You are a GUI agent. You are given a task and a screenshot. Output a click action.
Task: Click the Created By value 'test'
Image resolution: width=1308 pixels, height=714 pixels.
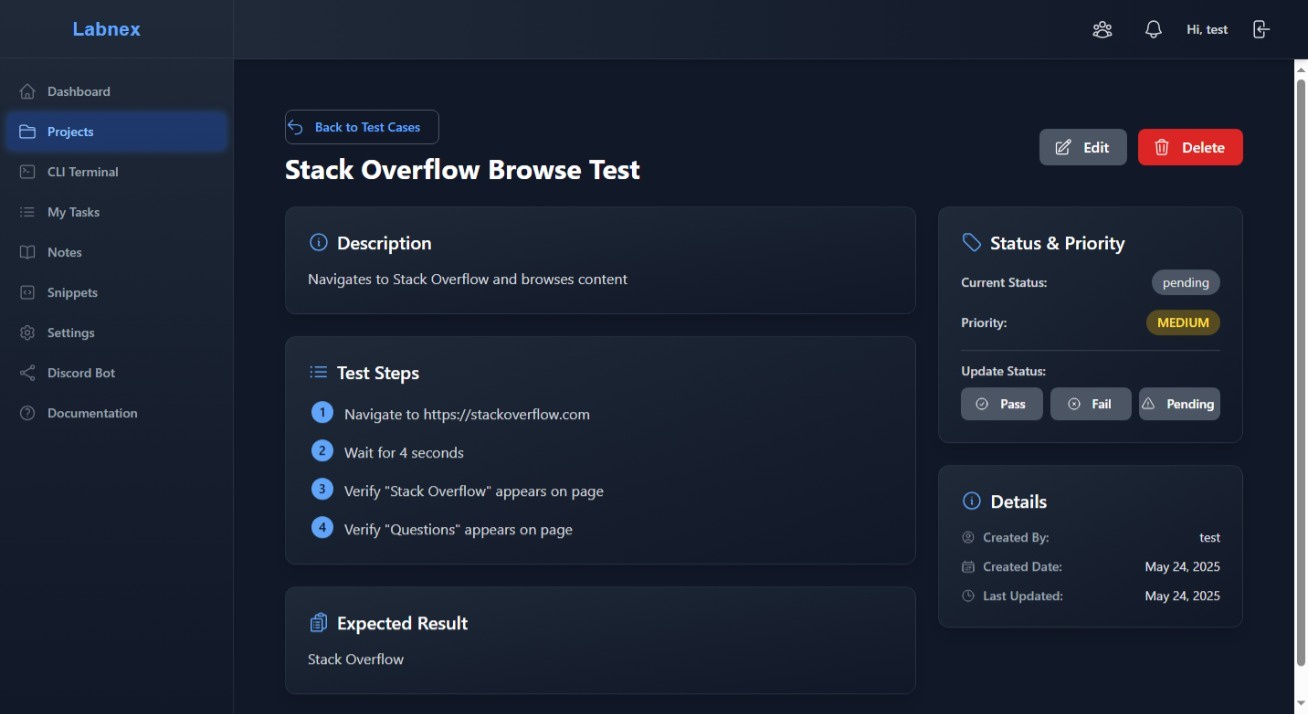tap(1210, 537)
